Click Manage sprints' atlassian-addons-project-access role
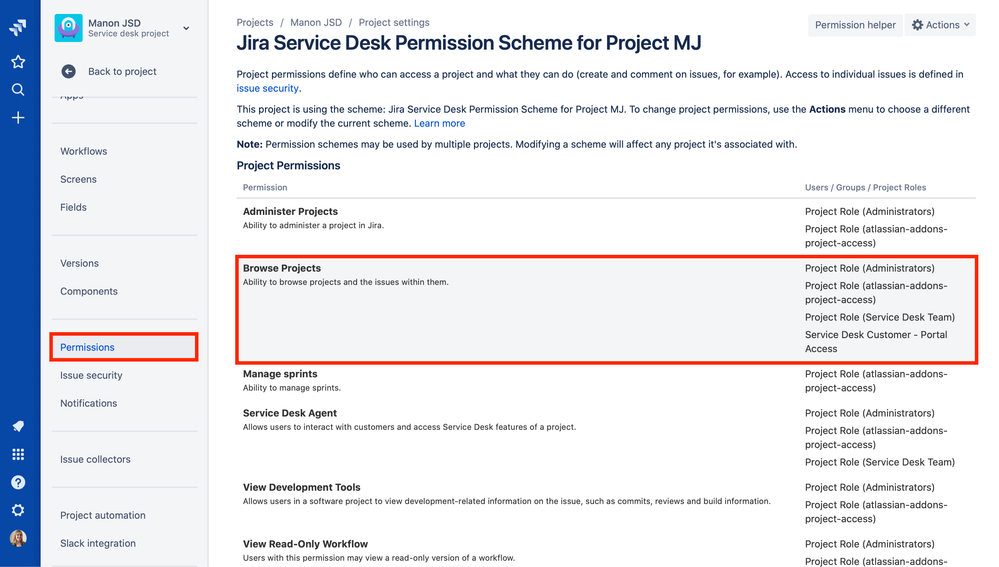This screenshot has height=567, width=999. (x=876, y=381)
